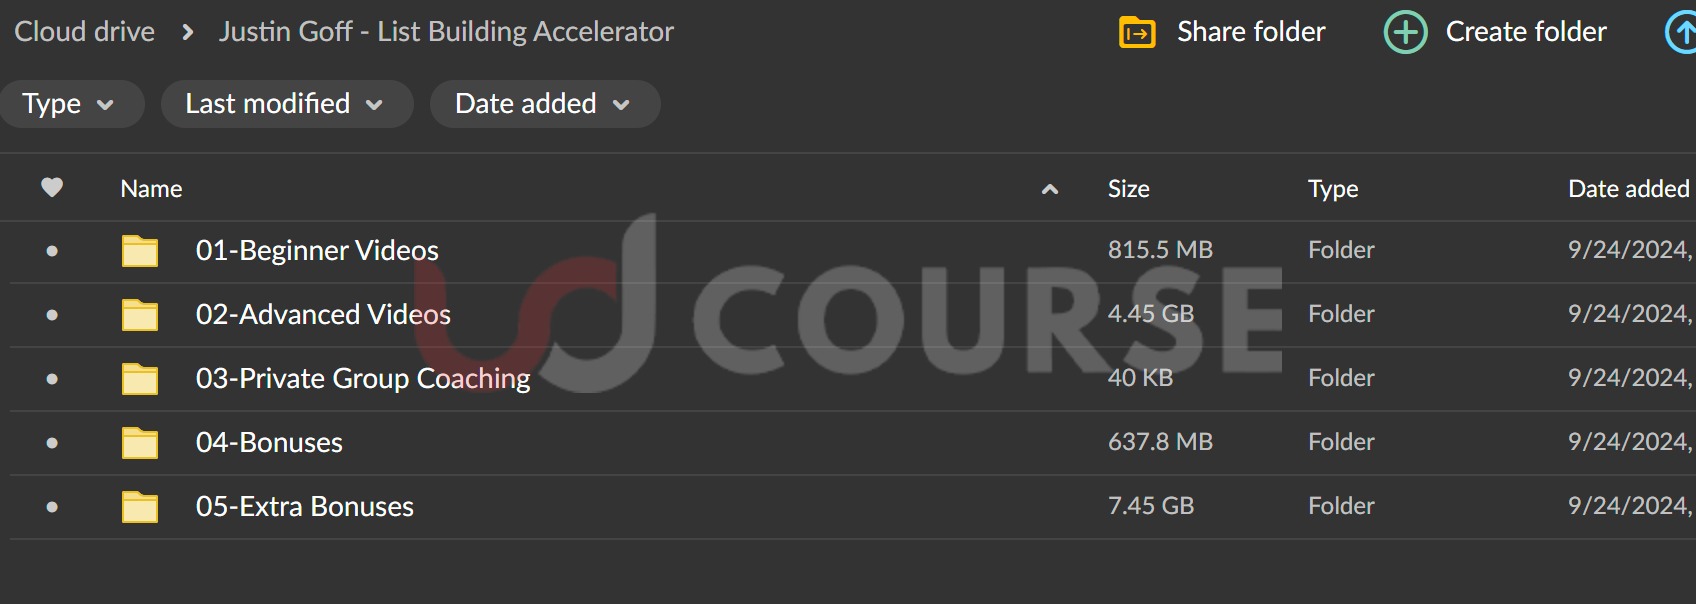Toggle the favourite heart column header
Image resolution: width=1696 pixels, height=604 pixels.
pos(52,187)
